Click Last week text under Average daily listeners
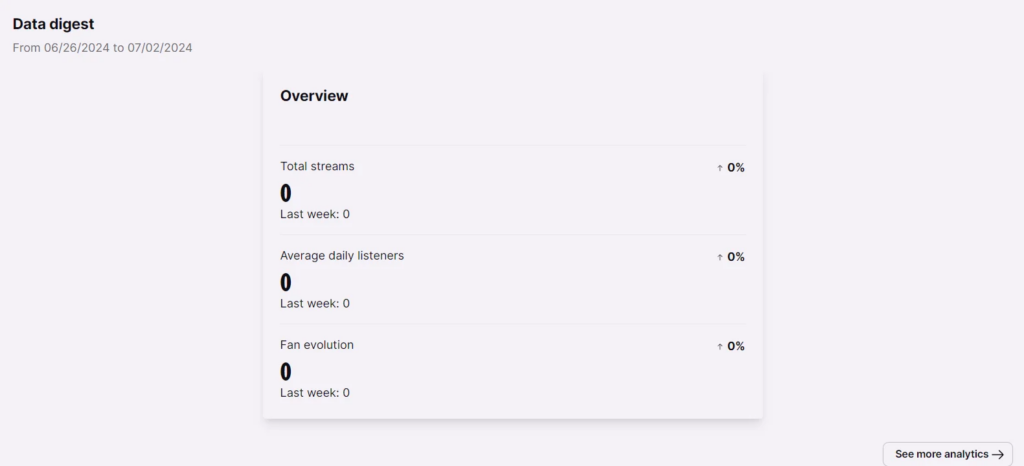The width and height of the screenshot is (1024, 466). coord(315,303)
